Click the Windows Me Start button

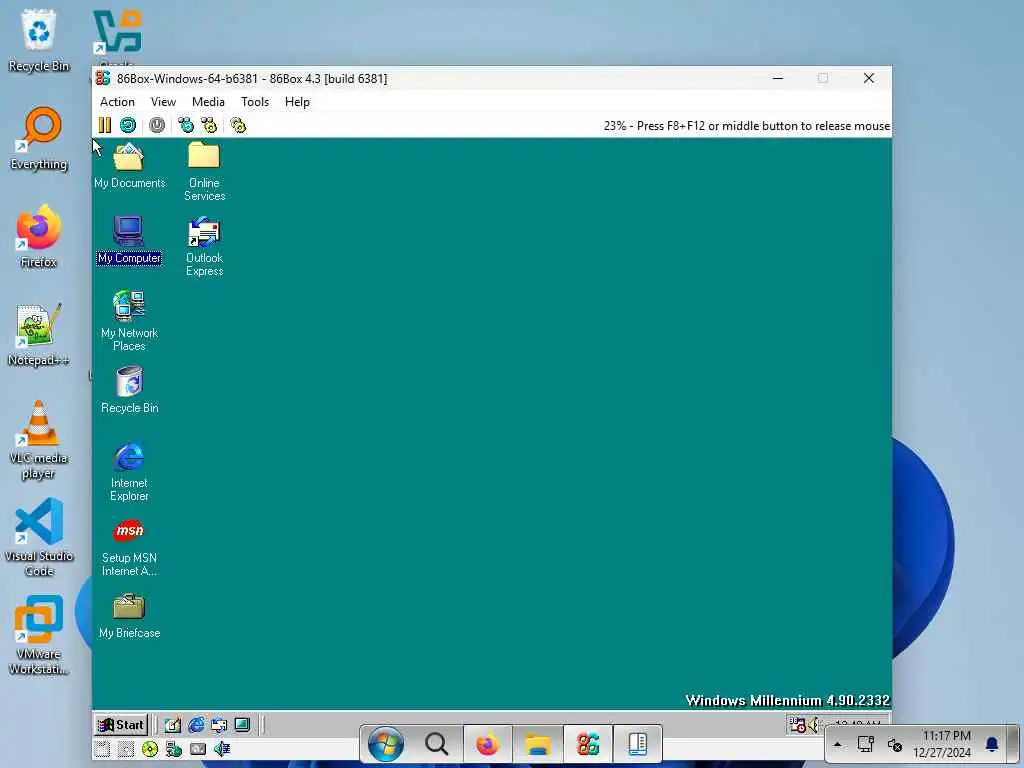click(x=121, y=724)
